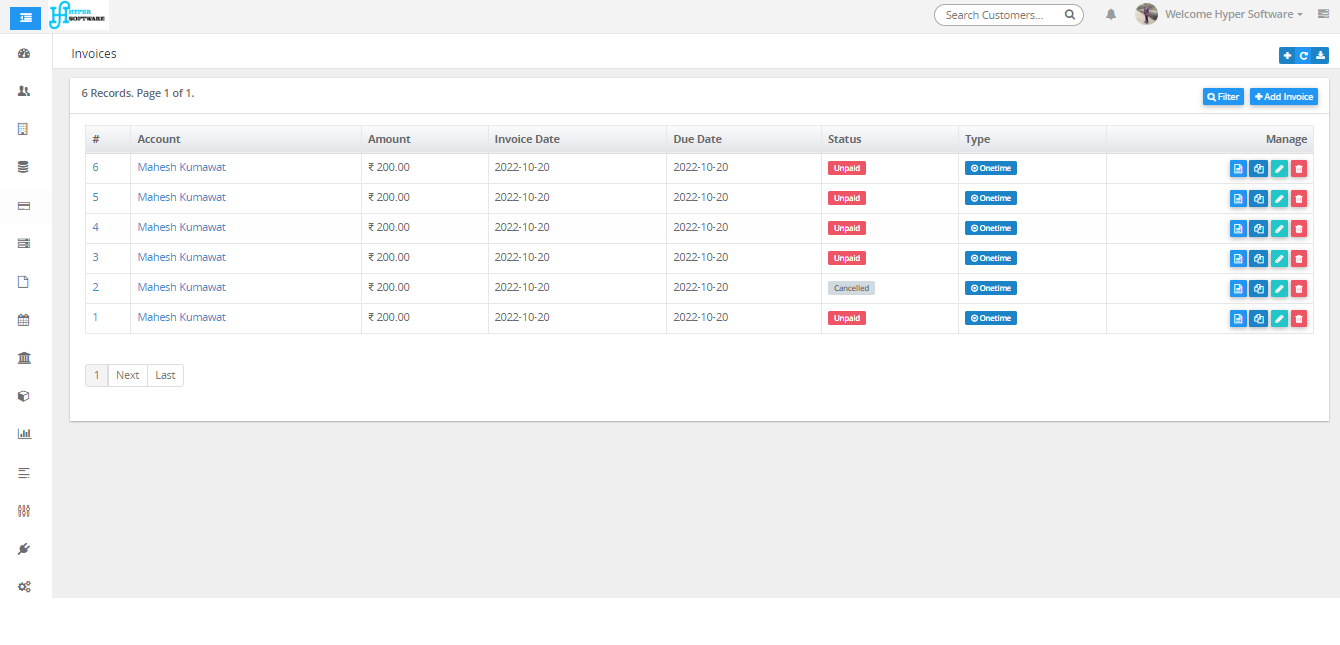1340x645 pixels.
Task: Toggle the sidebar with the blue menu button
Action: click(25, 17)
